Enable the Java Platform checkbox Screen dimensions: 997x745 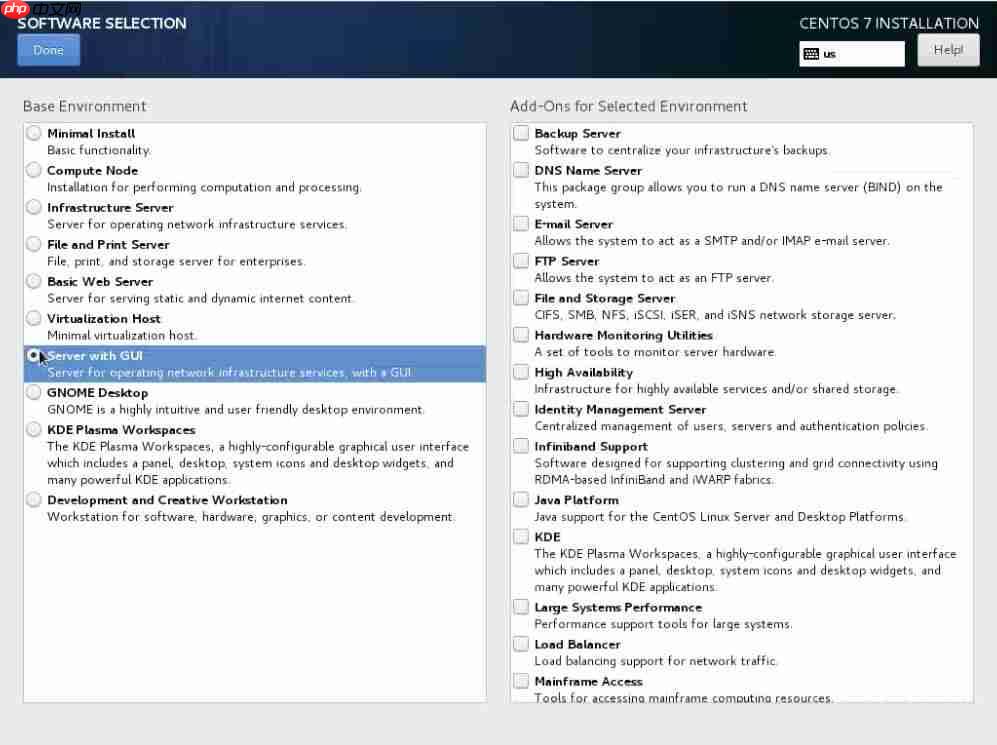pos(521,500)
